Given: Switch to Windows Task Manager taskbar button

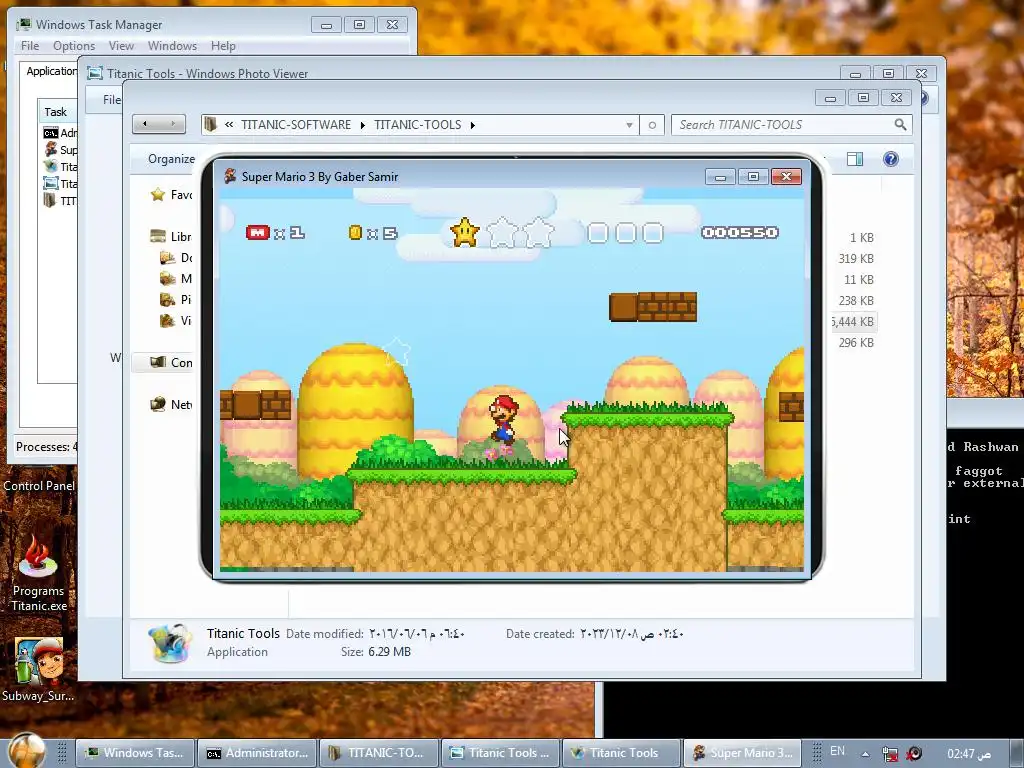Looking at the screenshot, I should 135,753.
